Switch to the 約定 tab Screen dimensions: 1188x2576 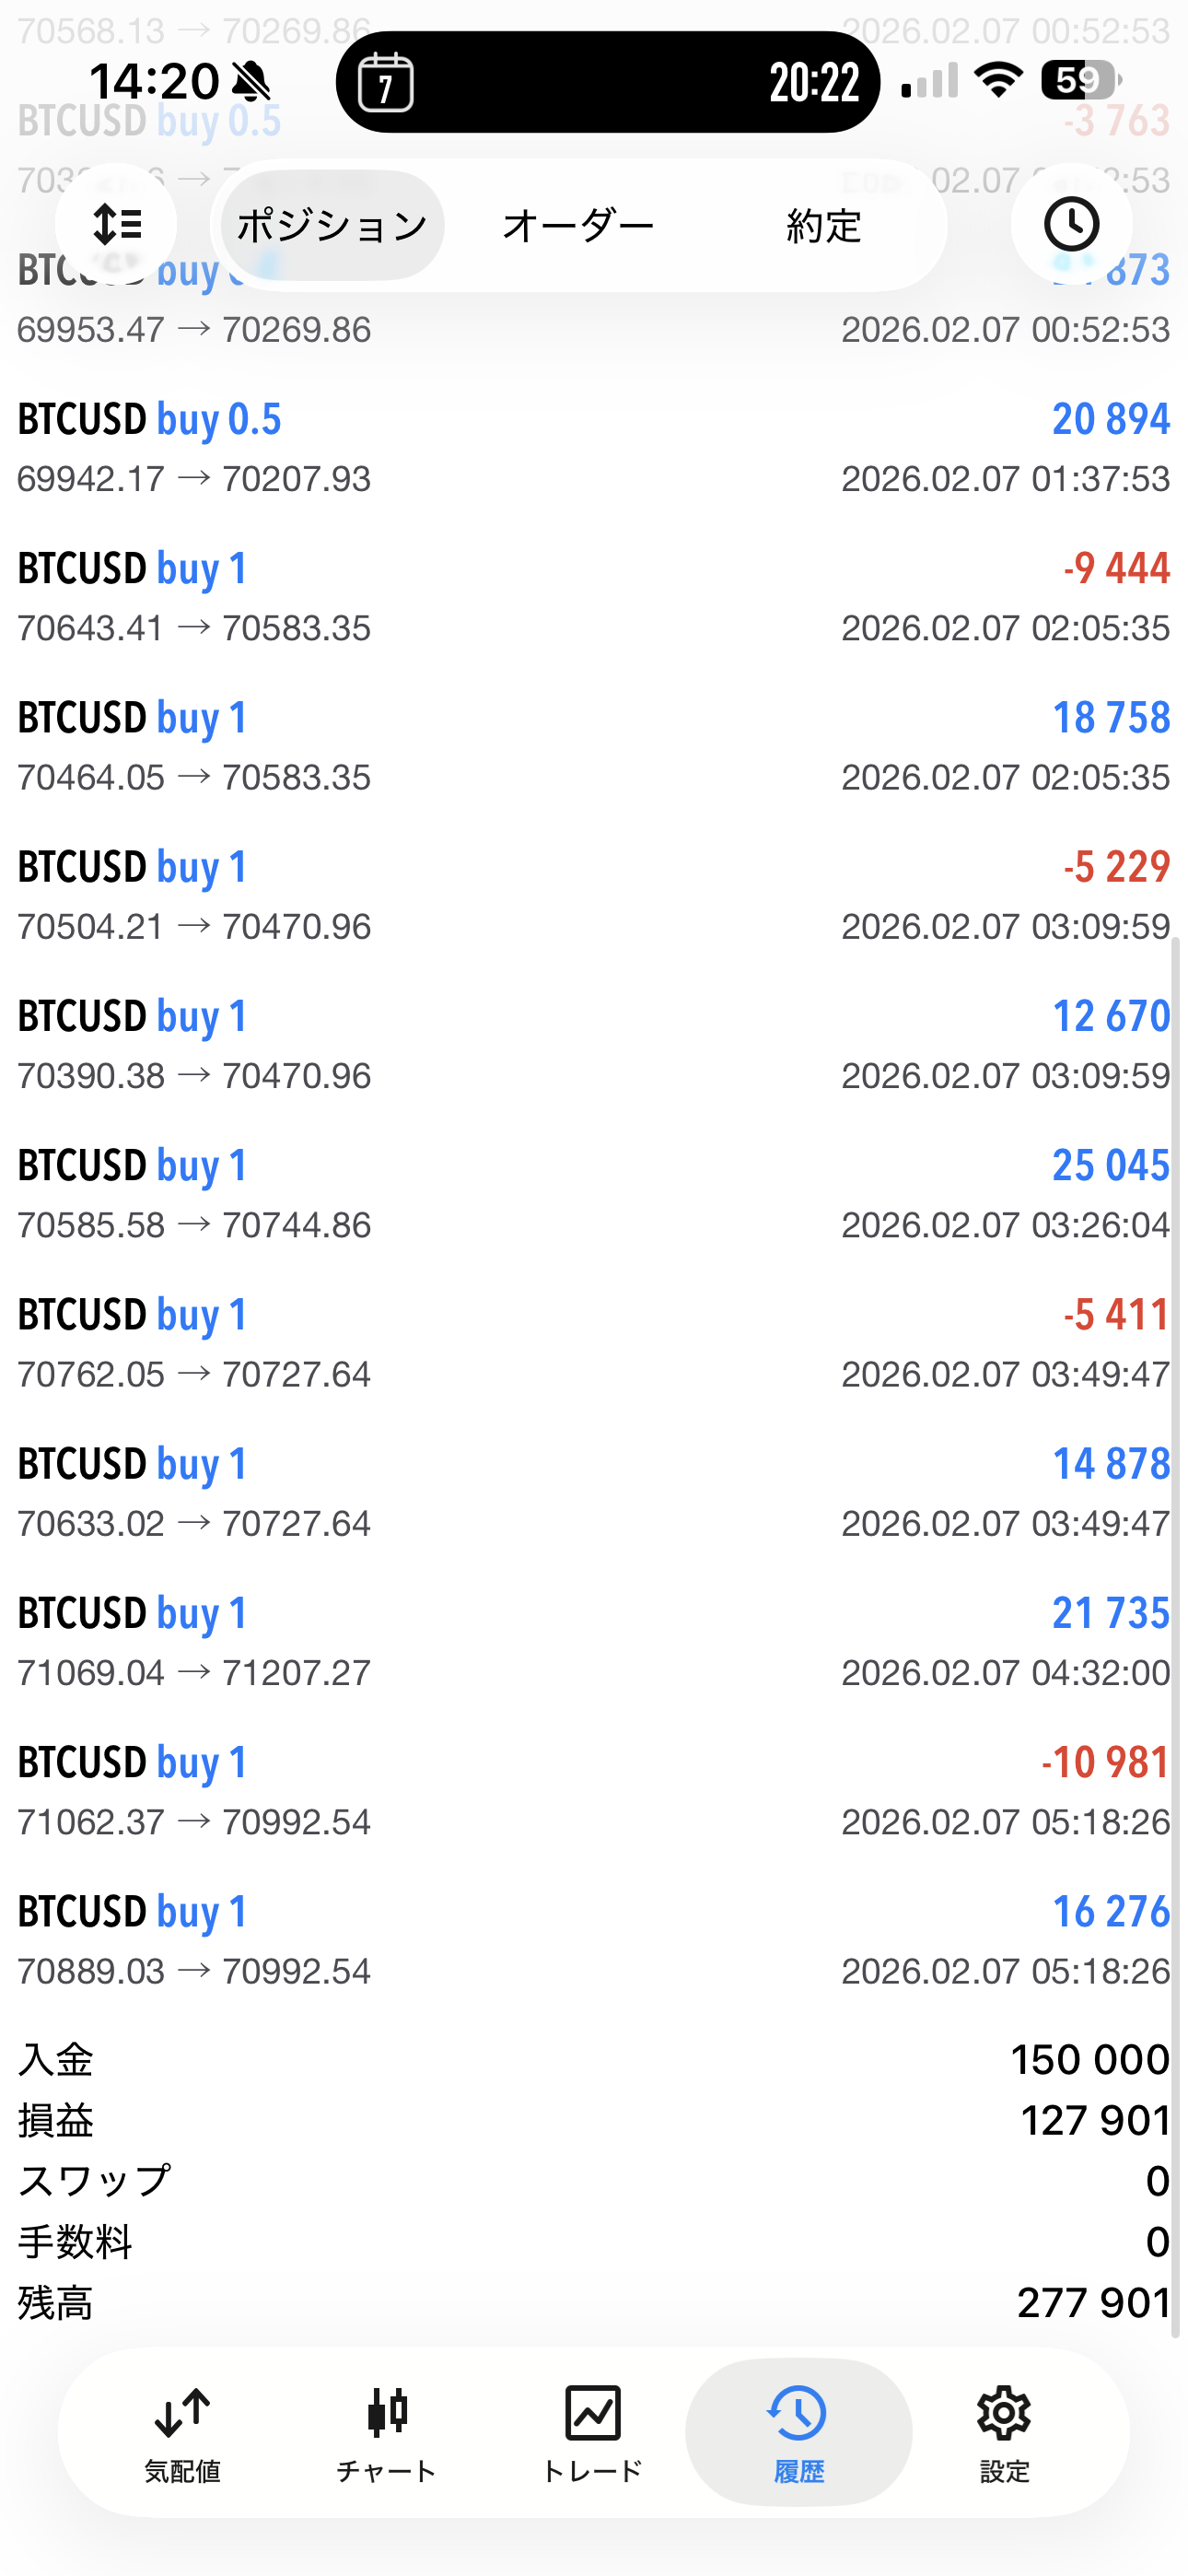(x=823, y=226)
